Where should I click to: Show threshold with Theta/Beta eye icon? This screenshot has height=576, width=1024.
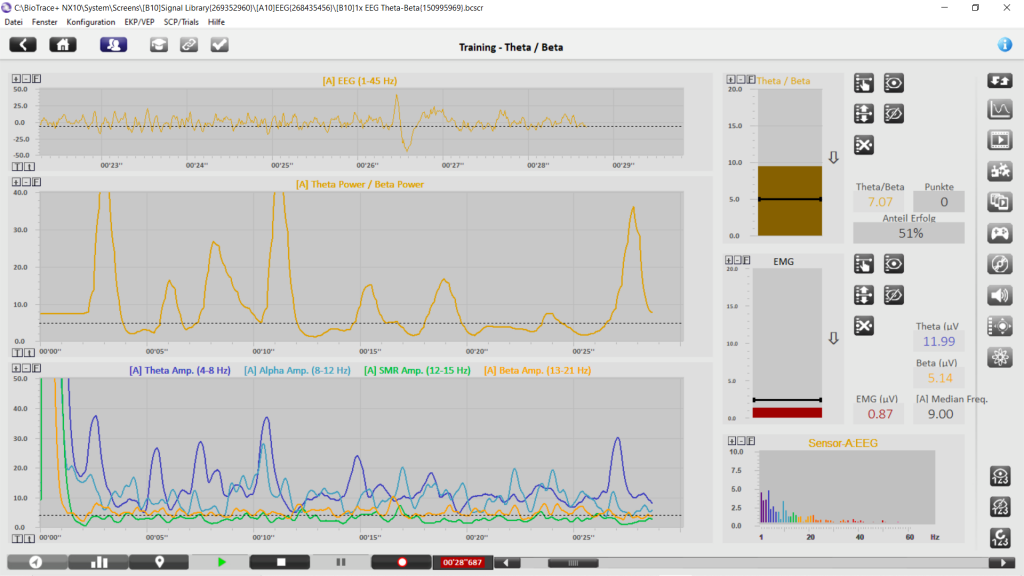pyautogui.click(x=893, y=83)
